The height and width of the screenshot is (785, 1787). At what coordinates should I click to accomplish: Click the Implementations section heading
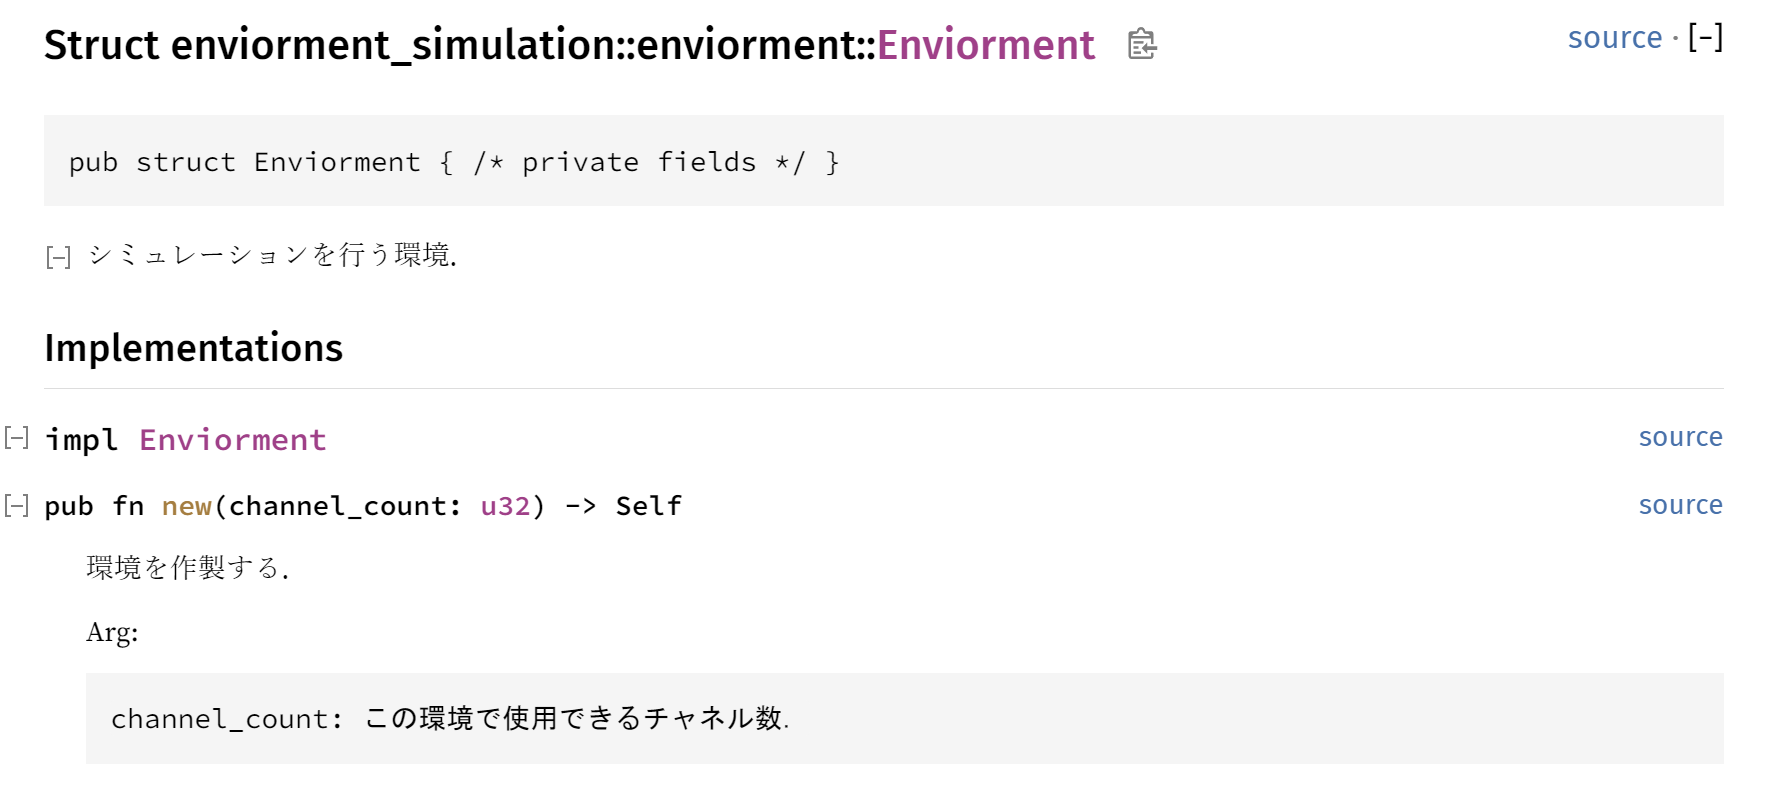point(193,348)
